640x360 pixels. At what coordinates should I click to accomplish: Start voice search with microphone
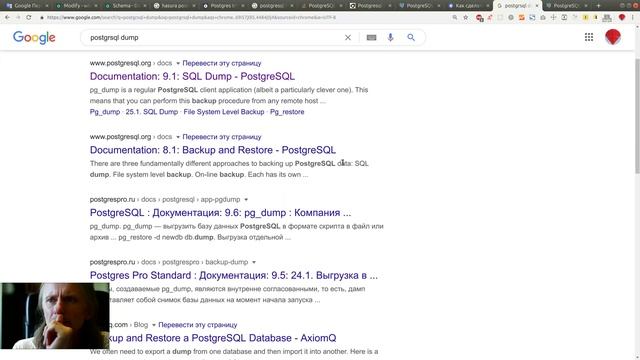click(391, 38)
